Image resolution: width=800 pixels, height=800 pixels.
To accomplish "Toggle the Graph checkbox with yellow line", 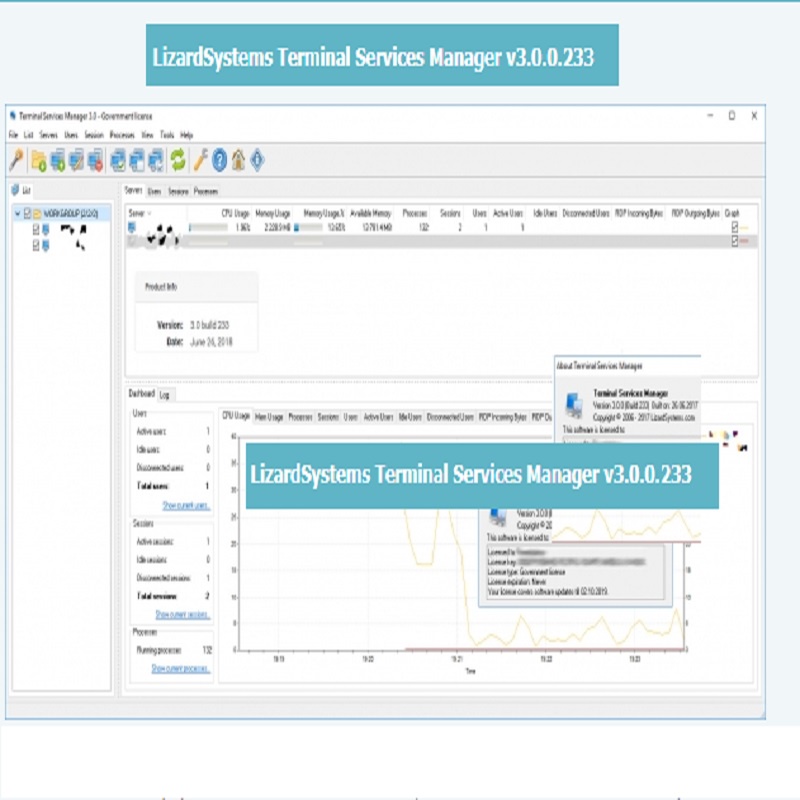I will [735, 227].
